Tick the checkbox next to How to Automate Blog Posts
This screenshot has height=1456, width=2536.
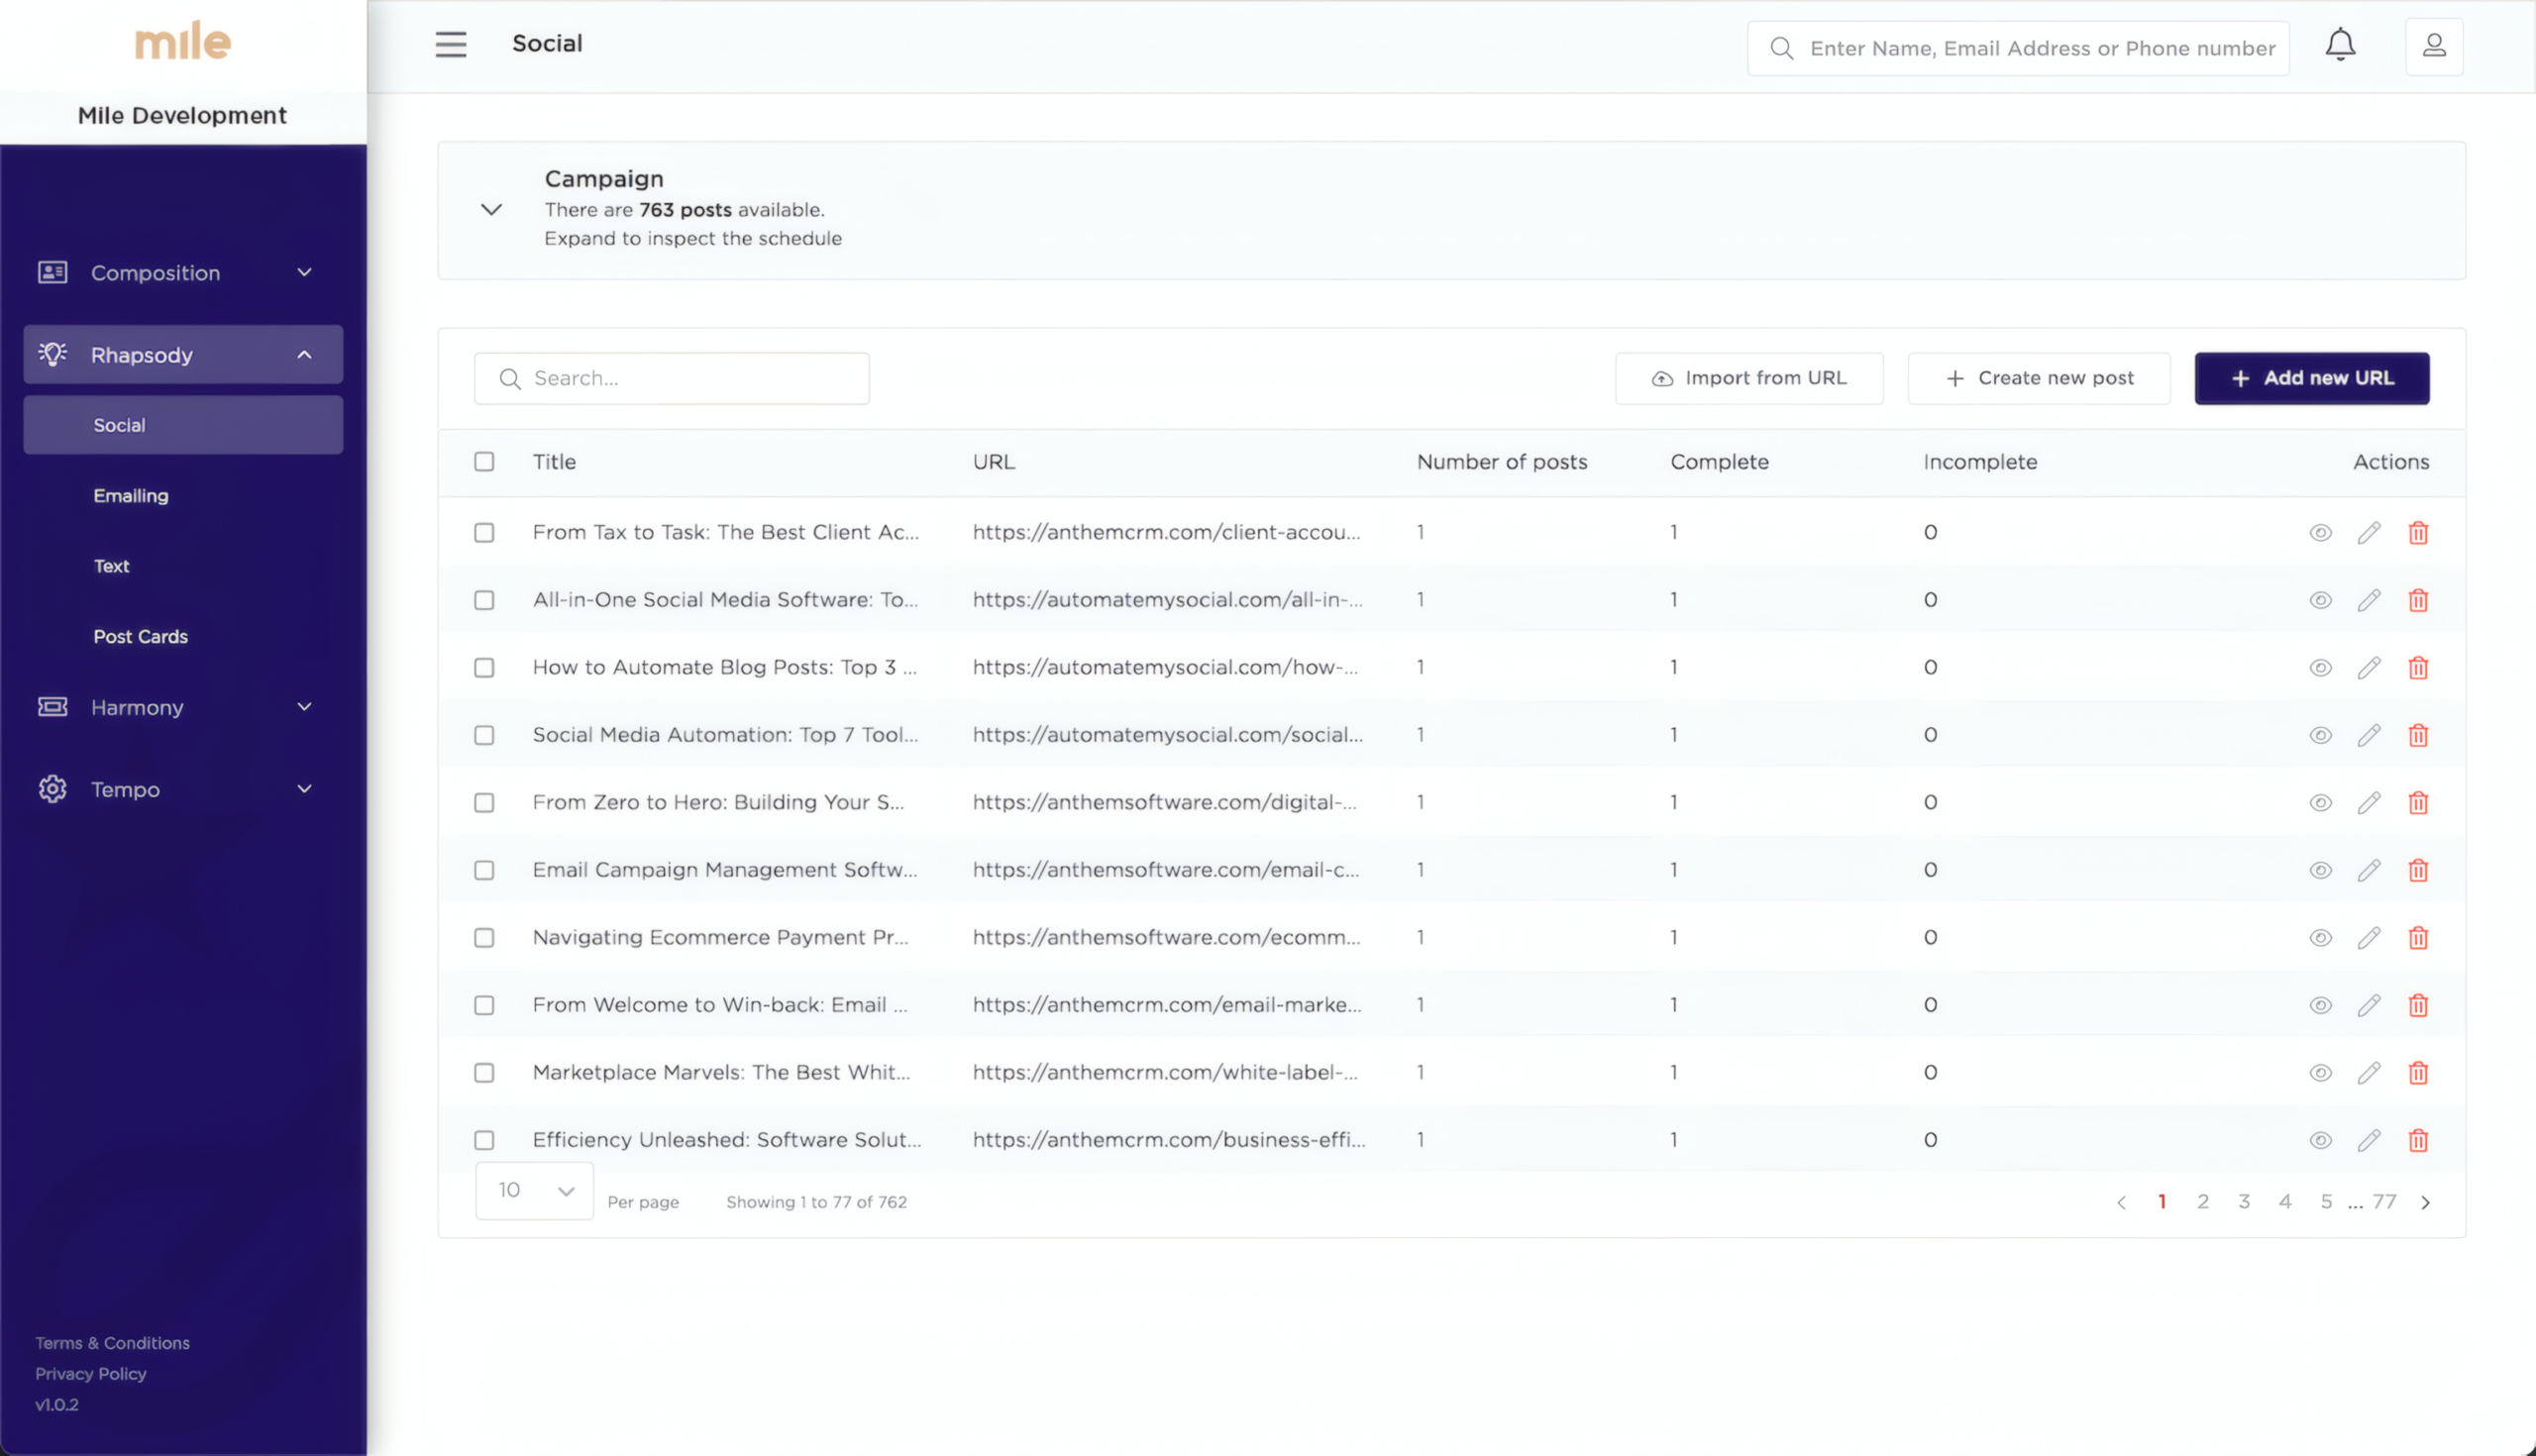click(x=484, y=667)
